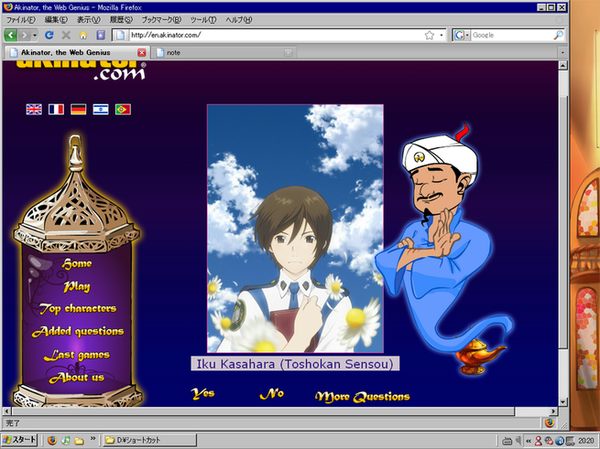Screen dimensions: 600x449
Task: Click the Firefox icon in the status bar
Action: tap(549, 423)
